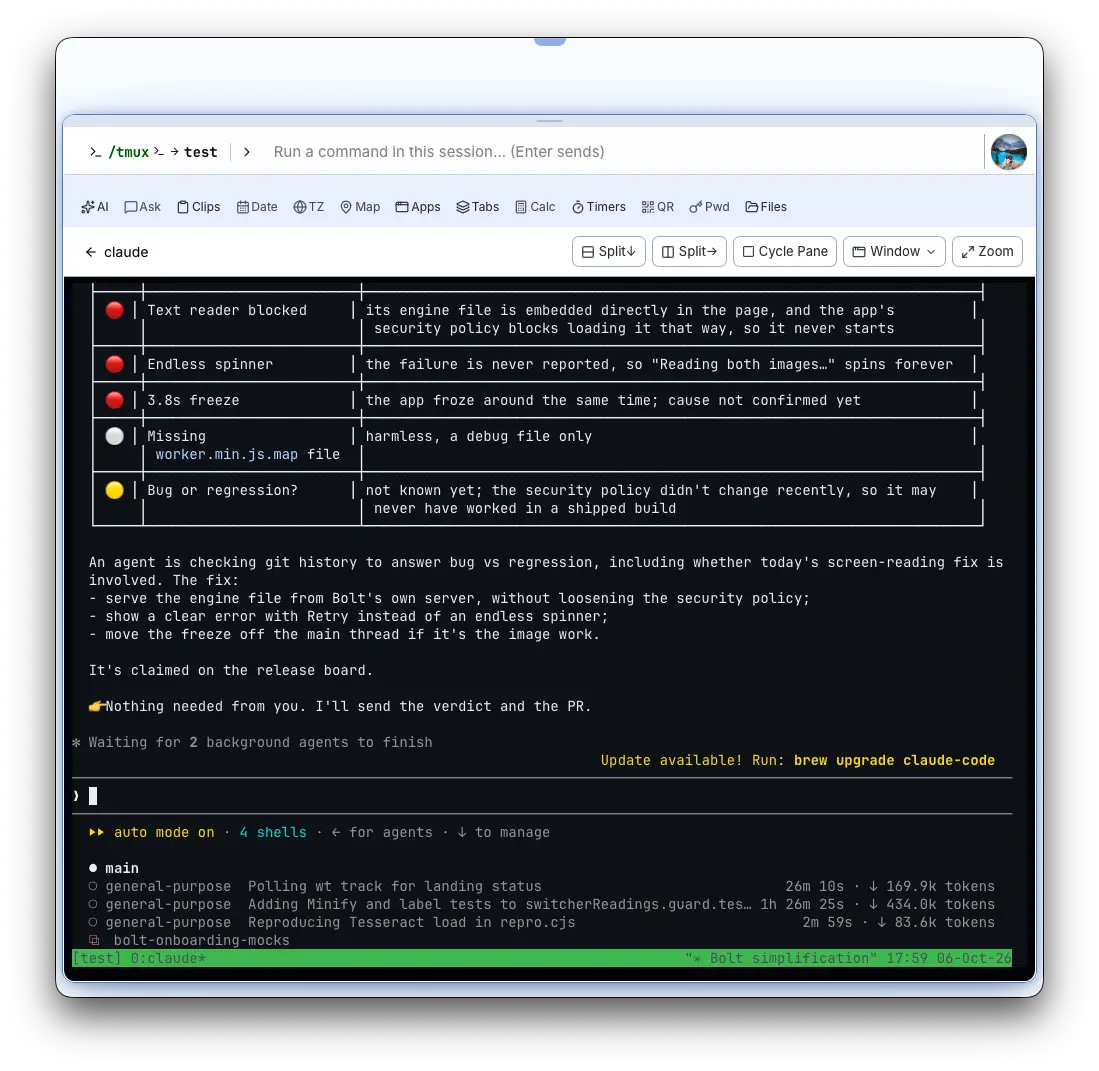Click It's claimed on the release board line
The width and height of the screenshot is (1099, 1071).
click(x=231, y=670)
